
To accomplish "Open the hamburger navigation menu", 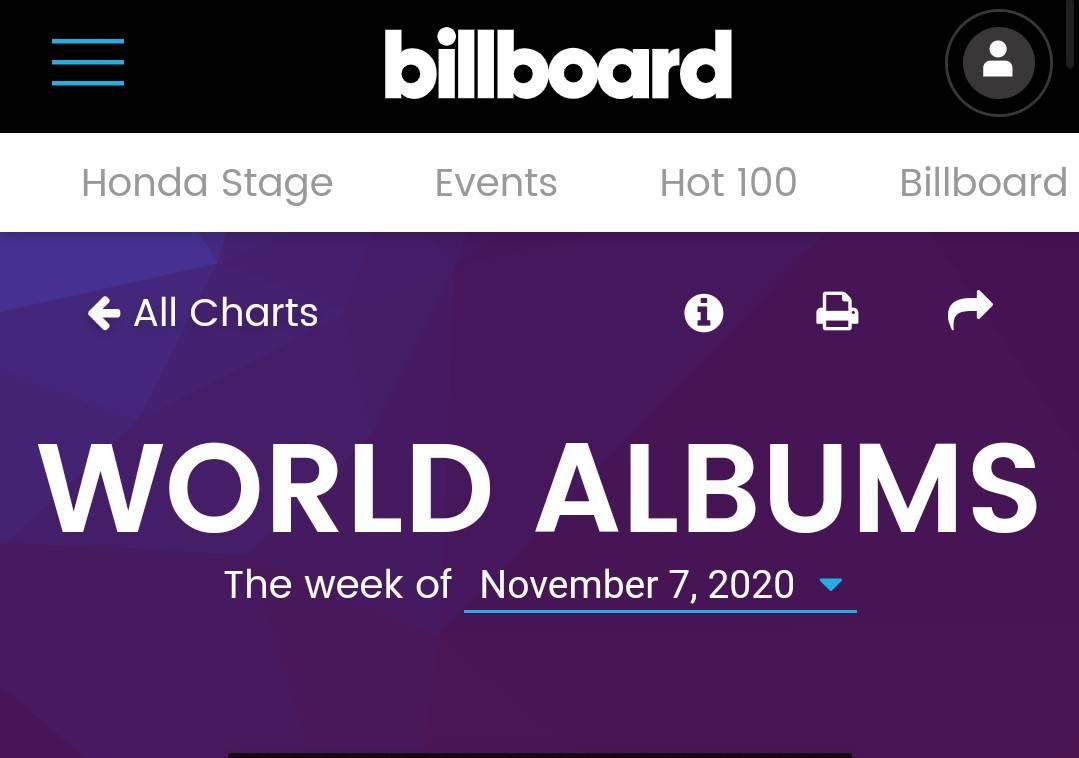I will [87, 62].
